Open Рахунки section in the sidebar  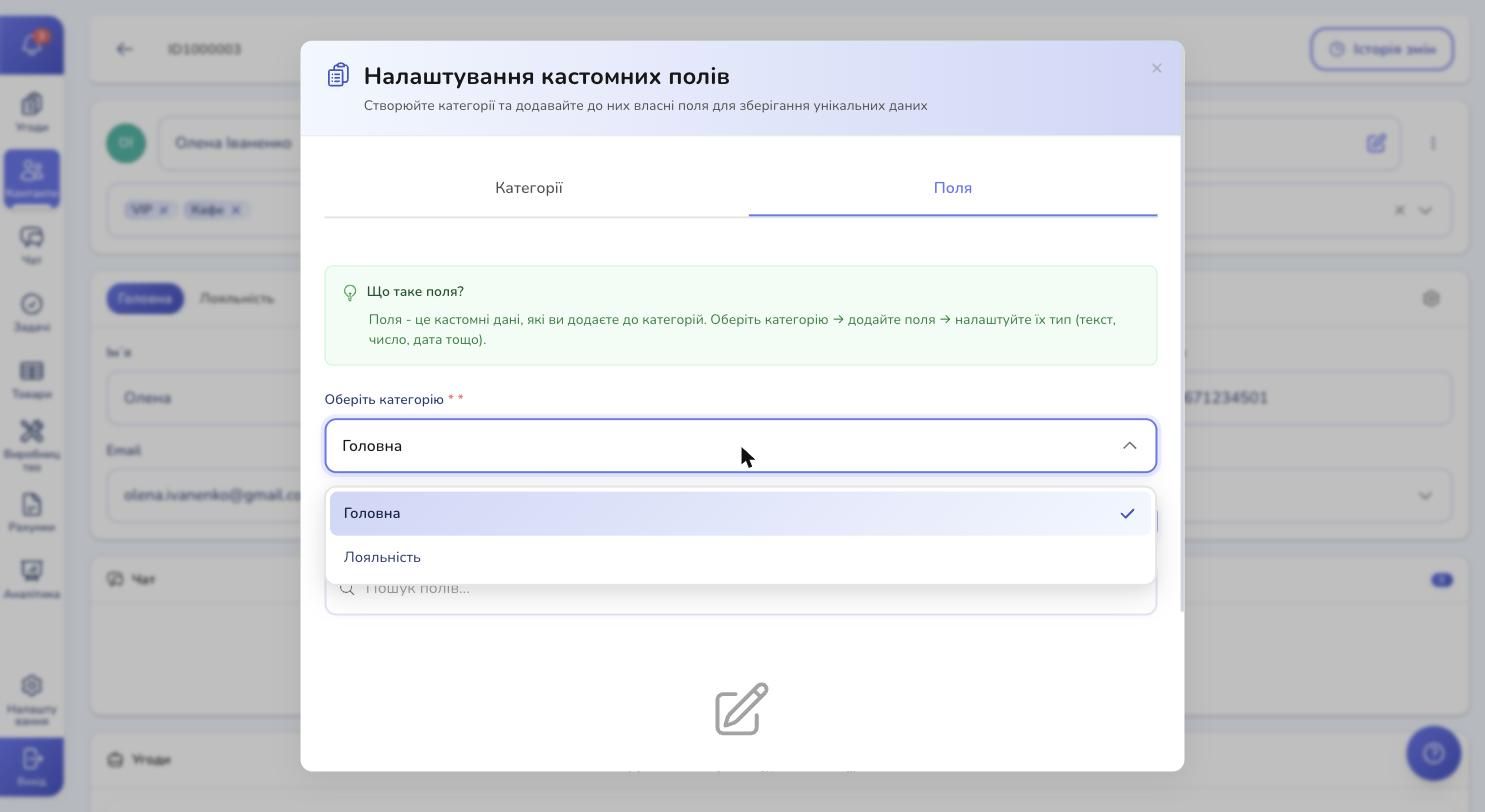(x=31, y=512)
